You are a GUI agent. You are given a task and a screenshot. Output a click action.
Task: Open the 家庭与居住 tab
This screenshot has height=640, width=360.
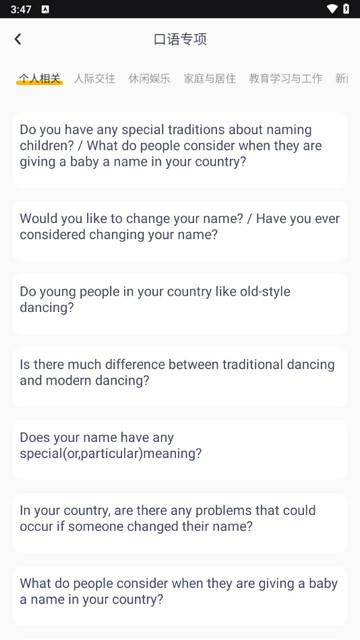point(210,78)
